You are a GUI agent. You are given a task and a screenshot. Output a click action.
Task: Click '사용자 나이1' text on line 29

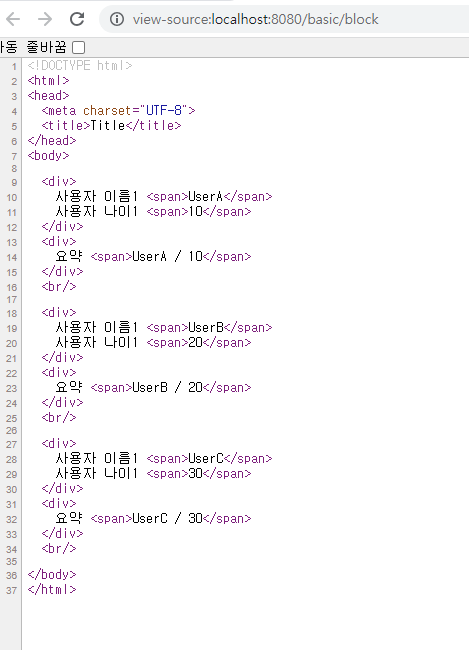[97, 473]
